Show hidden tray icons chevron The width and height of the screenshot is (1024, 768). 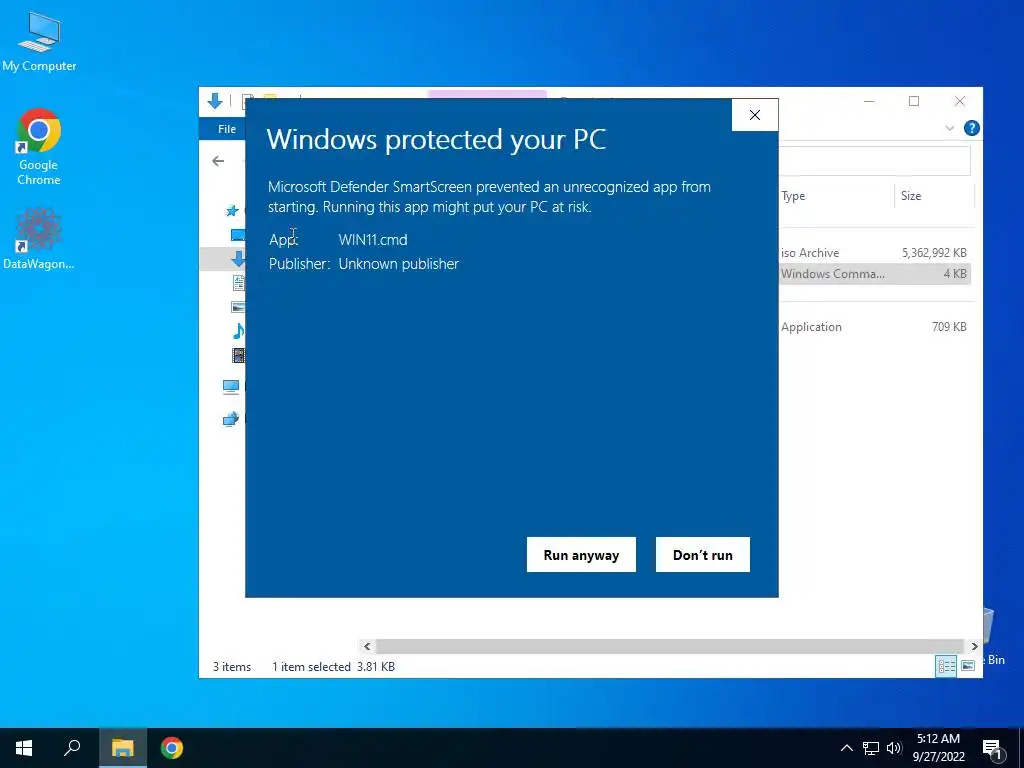(846, 748)
